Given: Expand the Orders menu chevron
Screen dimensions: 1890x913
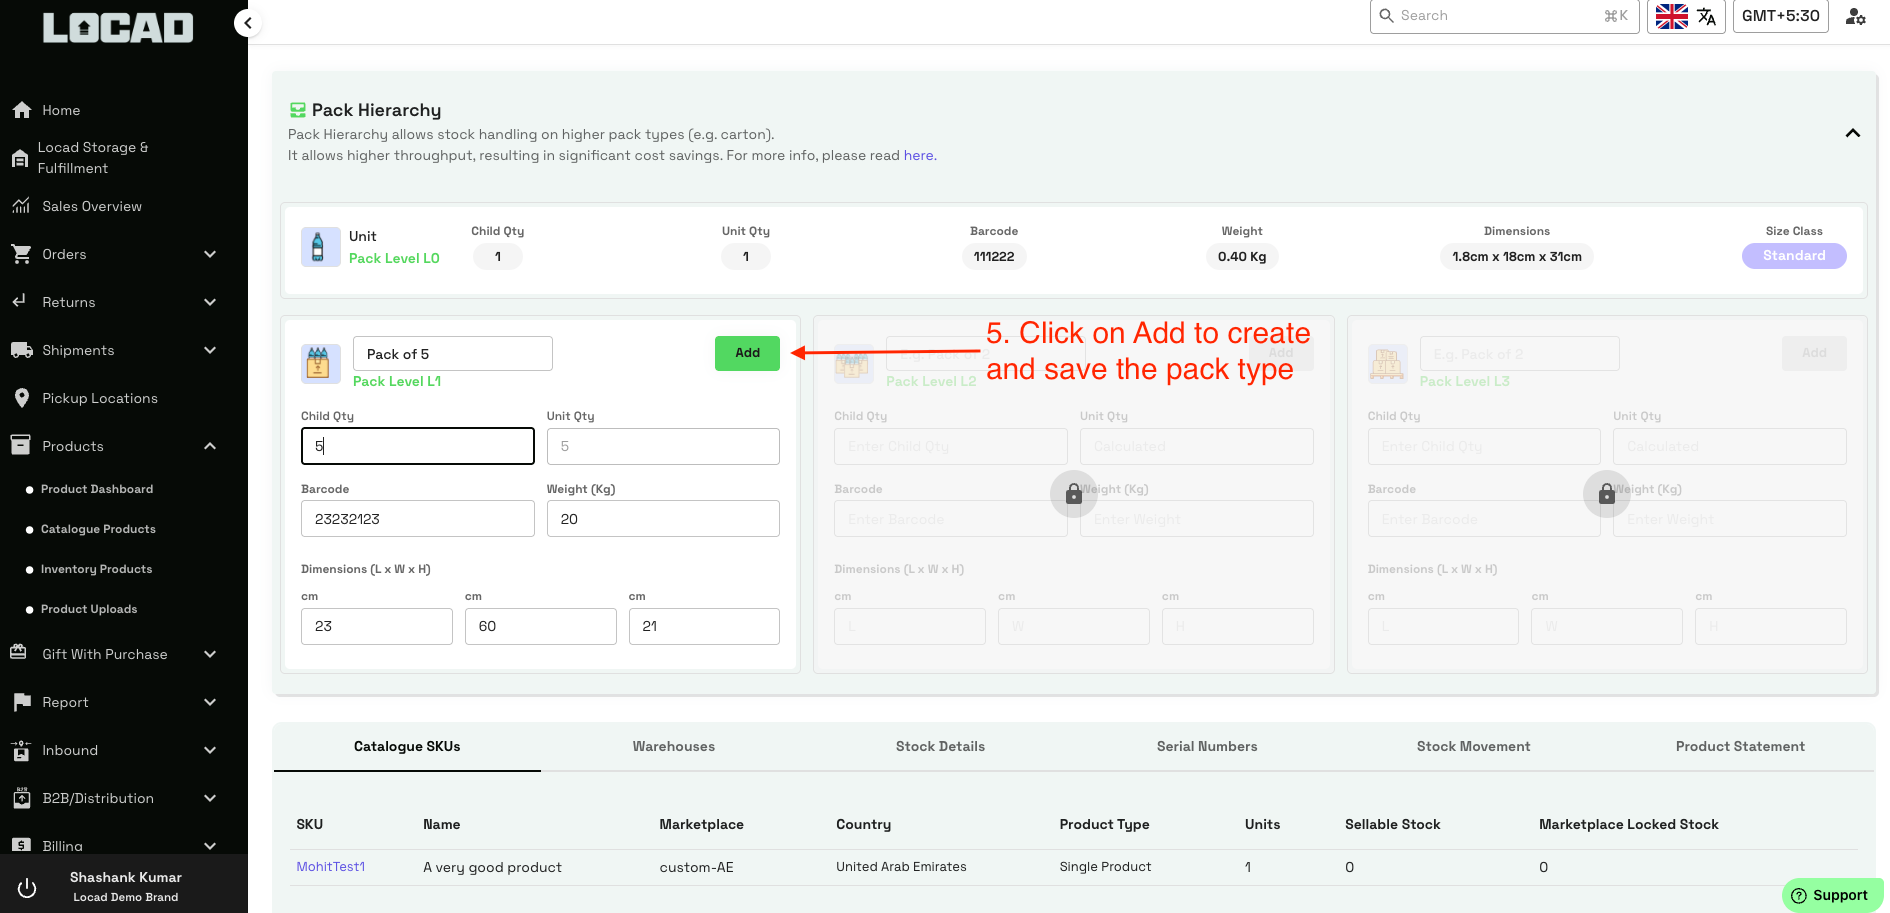Looking at the screenshot, I should [210, 254].
